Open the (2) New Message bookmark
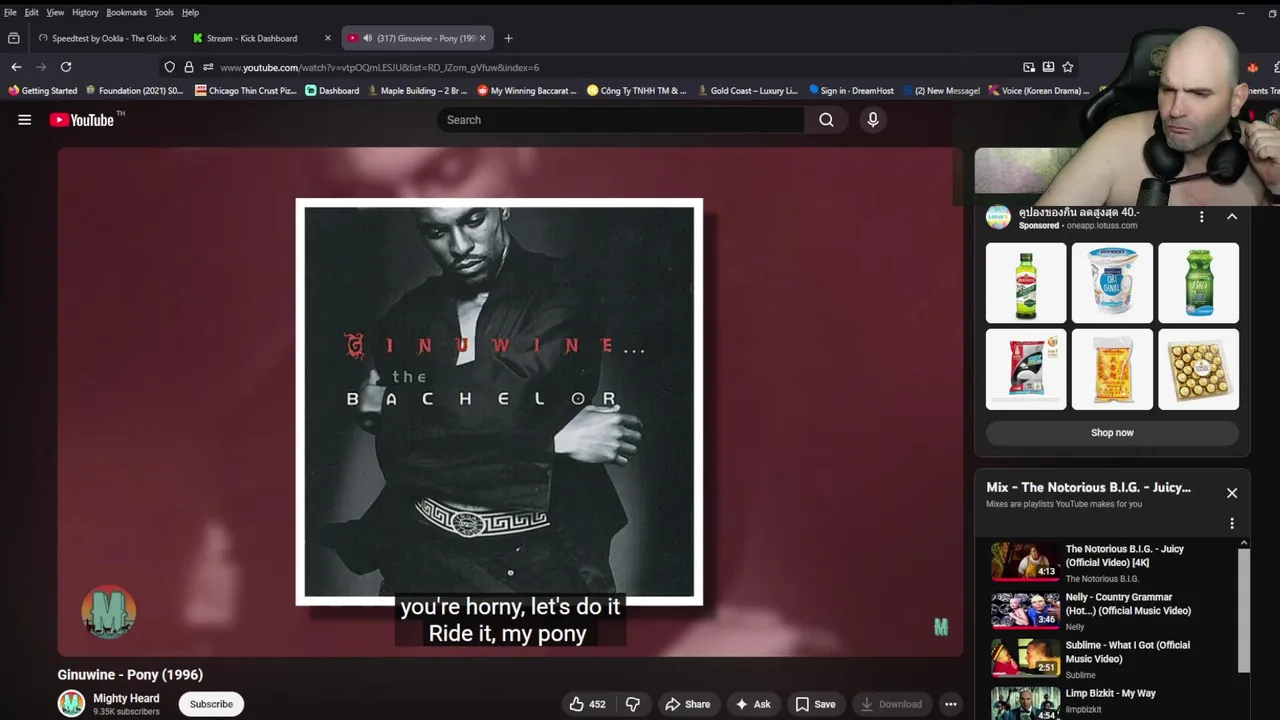The width and height of the screenshot is (1280, 720). pos(941,90)
